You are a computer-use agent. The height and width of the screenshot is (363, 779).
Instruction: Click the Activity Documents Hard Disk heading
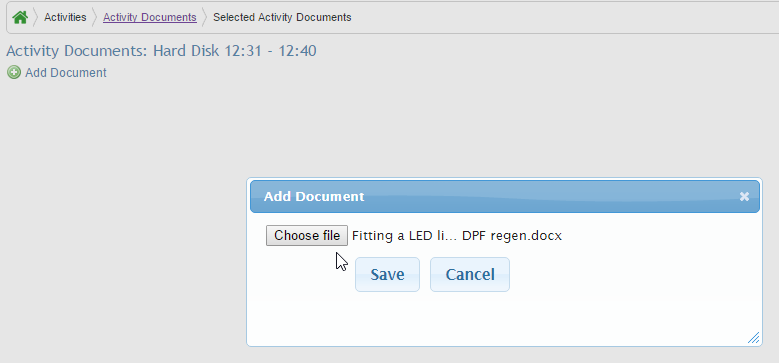161,51
